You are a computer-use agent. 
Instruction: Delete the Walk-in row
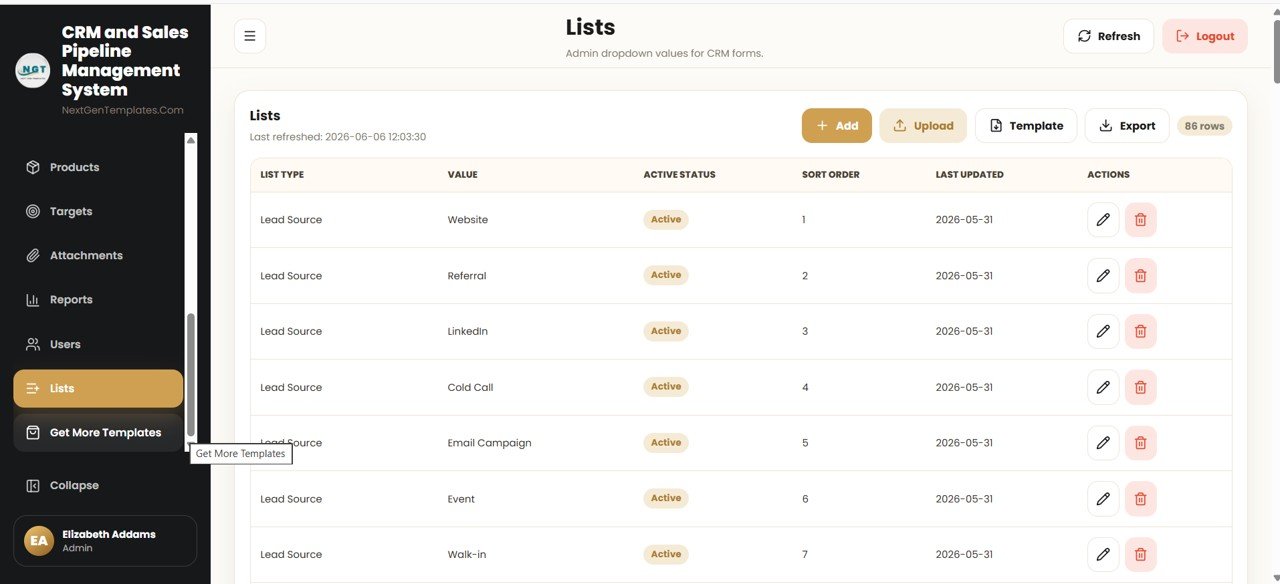1141,554
